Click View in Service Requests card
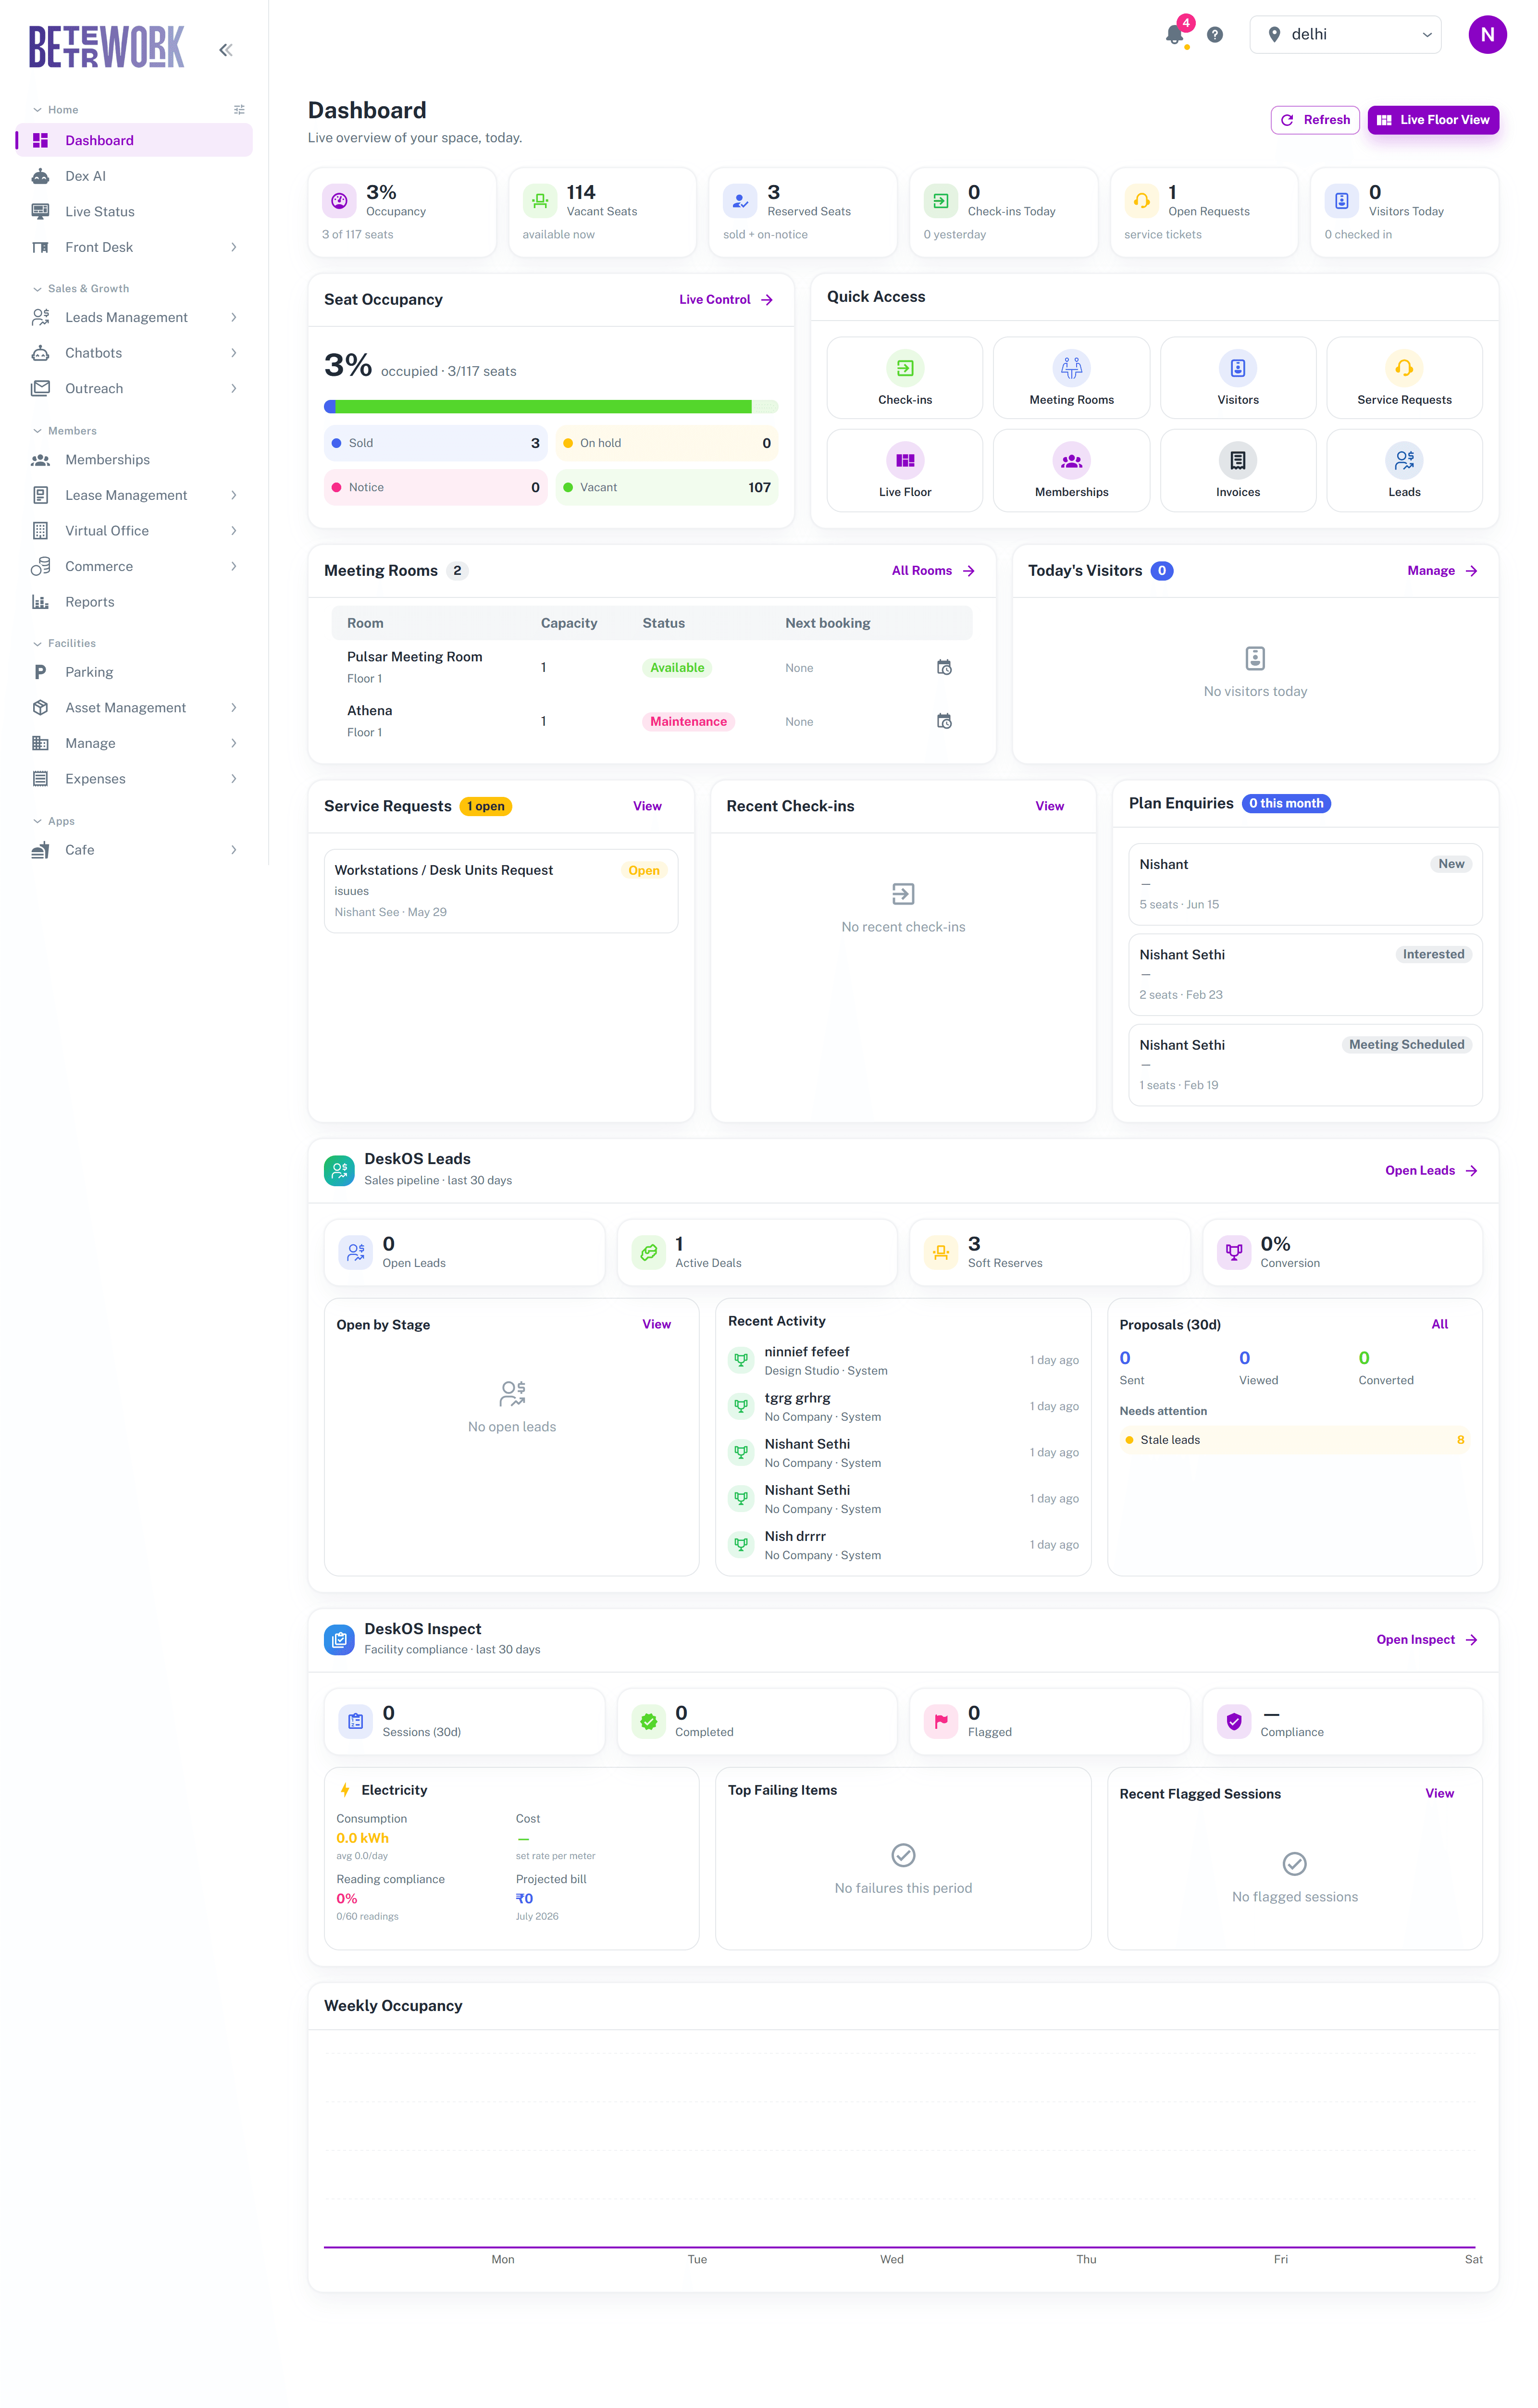The height and width of the screenshot is (2408, 1538). point(647,806)
